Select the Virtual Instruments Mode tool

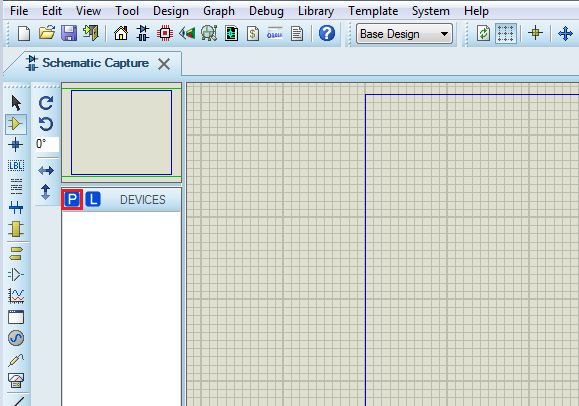[x=16, y=381]
